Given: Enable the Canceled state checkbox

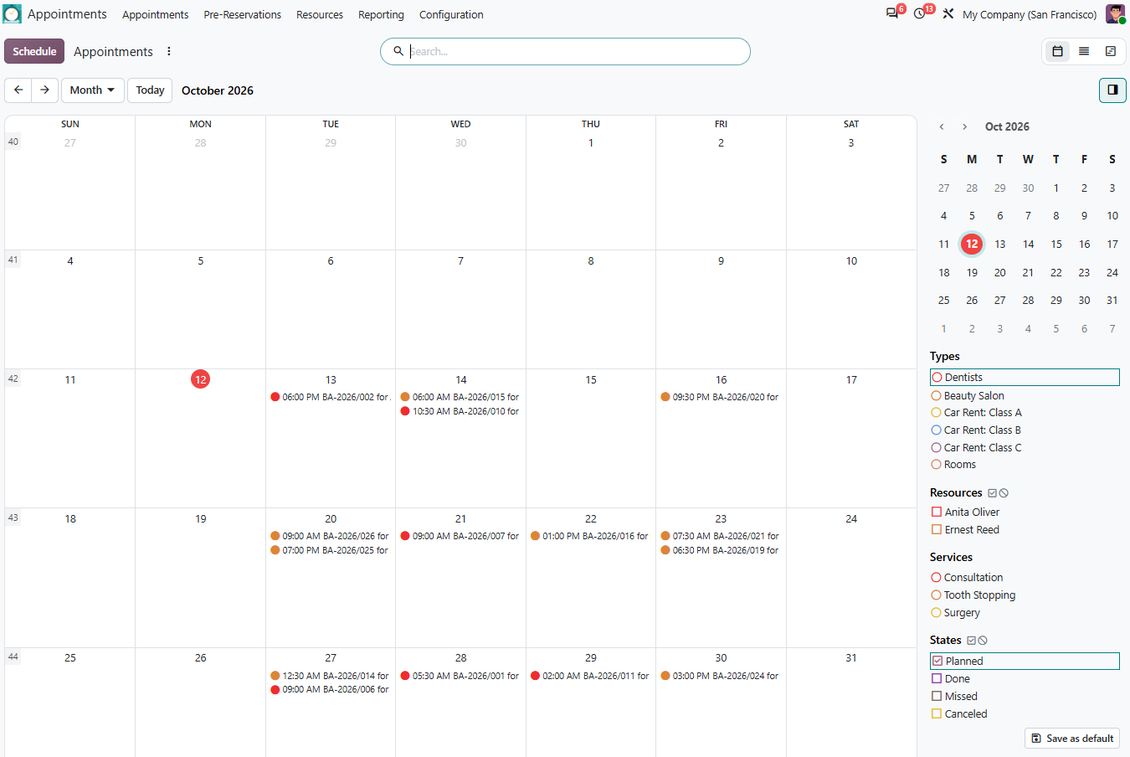Looking at the screenshot, I should pyautogui.click(x=937, y=714).
